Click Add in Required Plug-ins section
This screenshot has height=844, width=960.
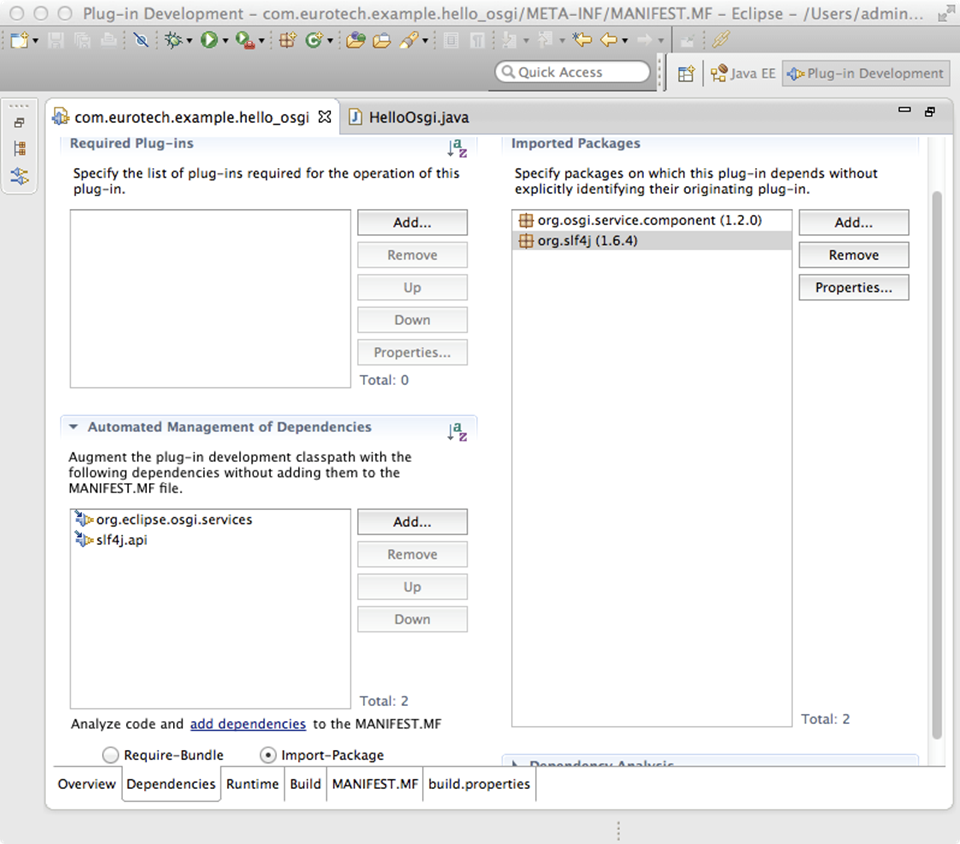412,222
